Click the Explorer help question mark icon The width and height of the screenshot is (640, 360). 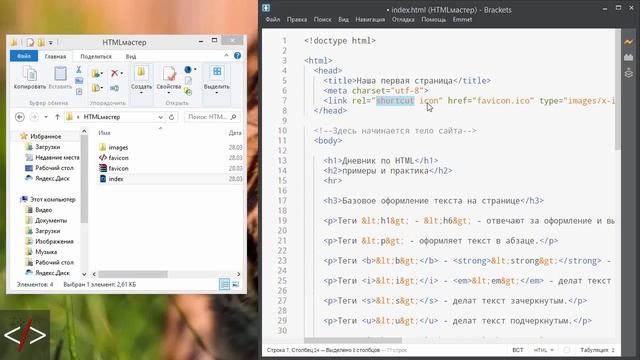pos(237,56)
